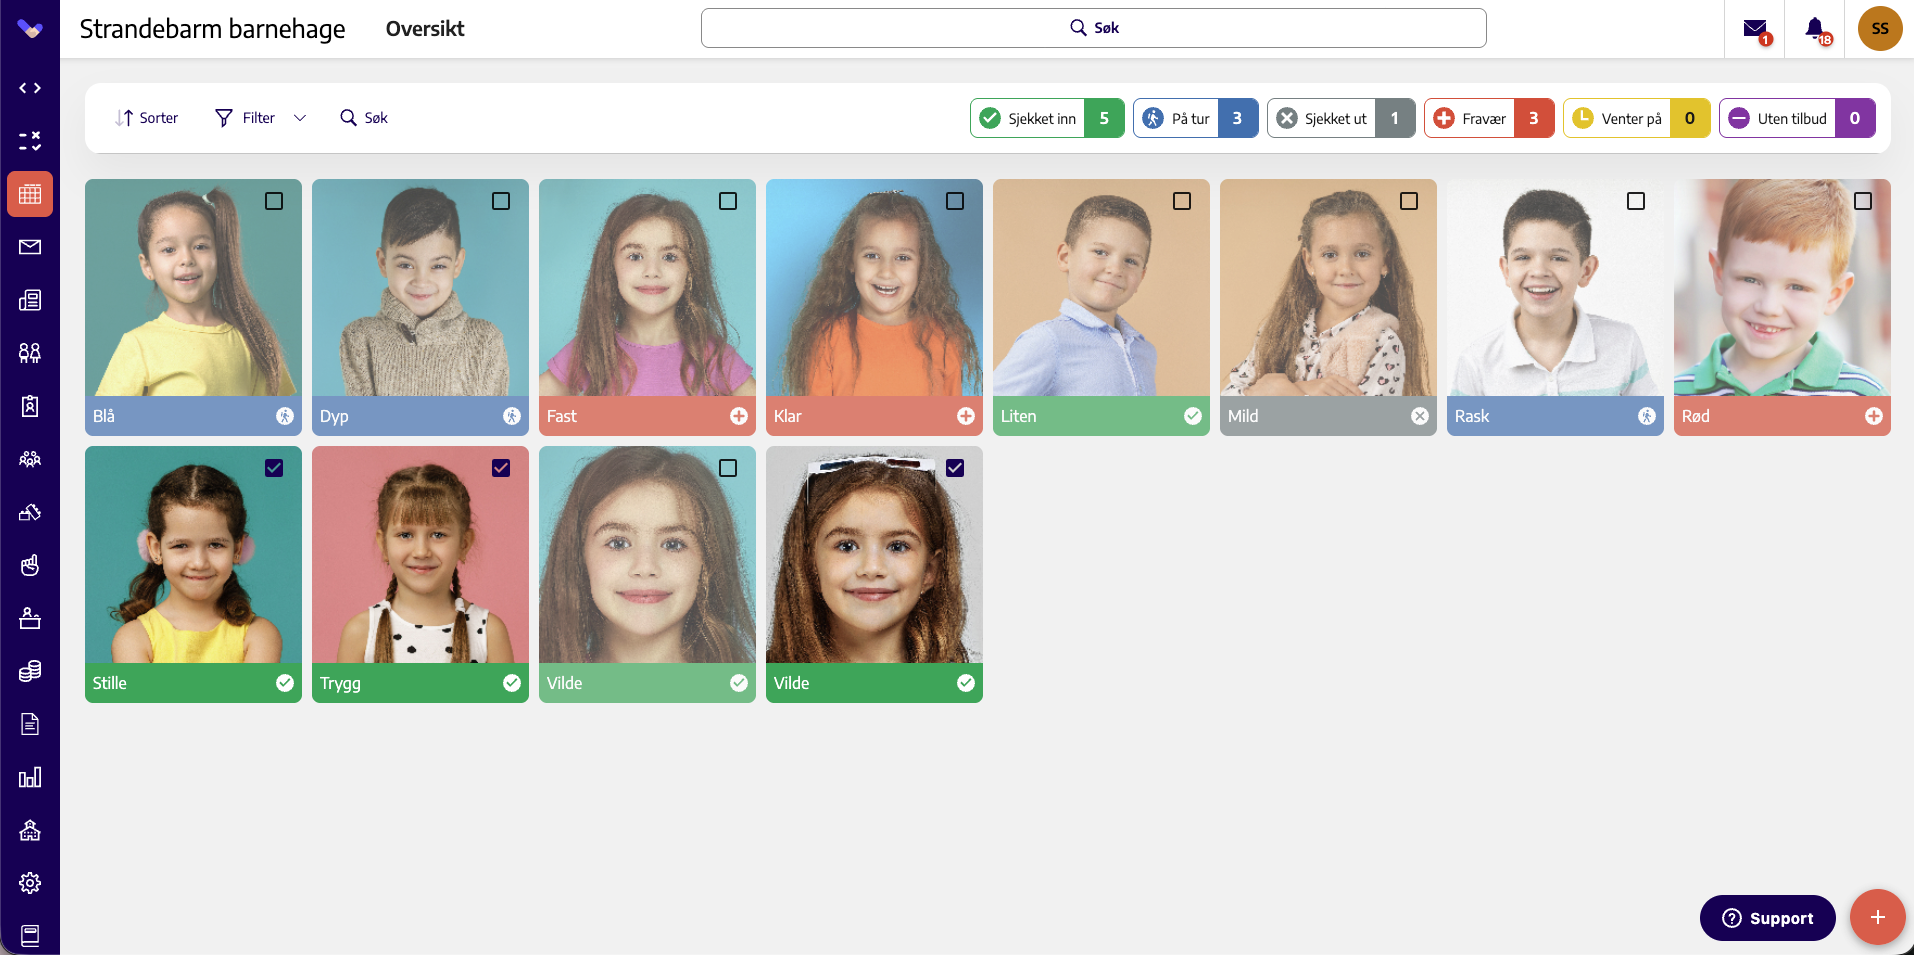
Task: Open the notifications bell
Action: 1816,29
